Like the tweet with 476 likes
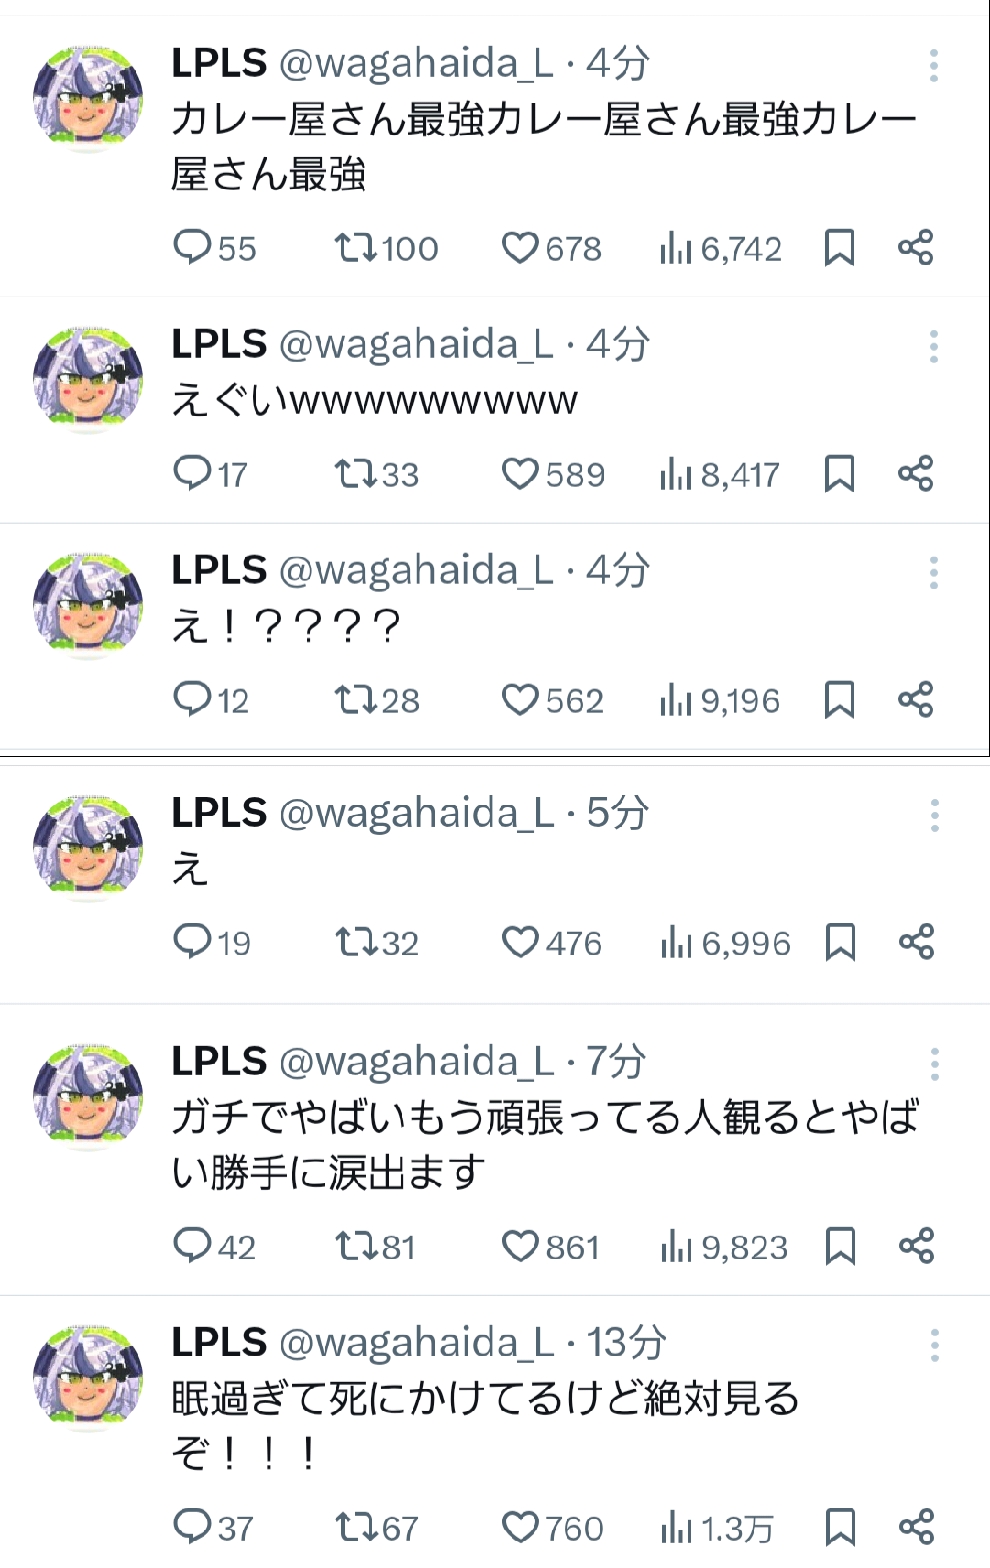 click(x=551, y=943)
